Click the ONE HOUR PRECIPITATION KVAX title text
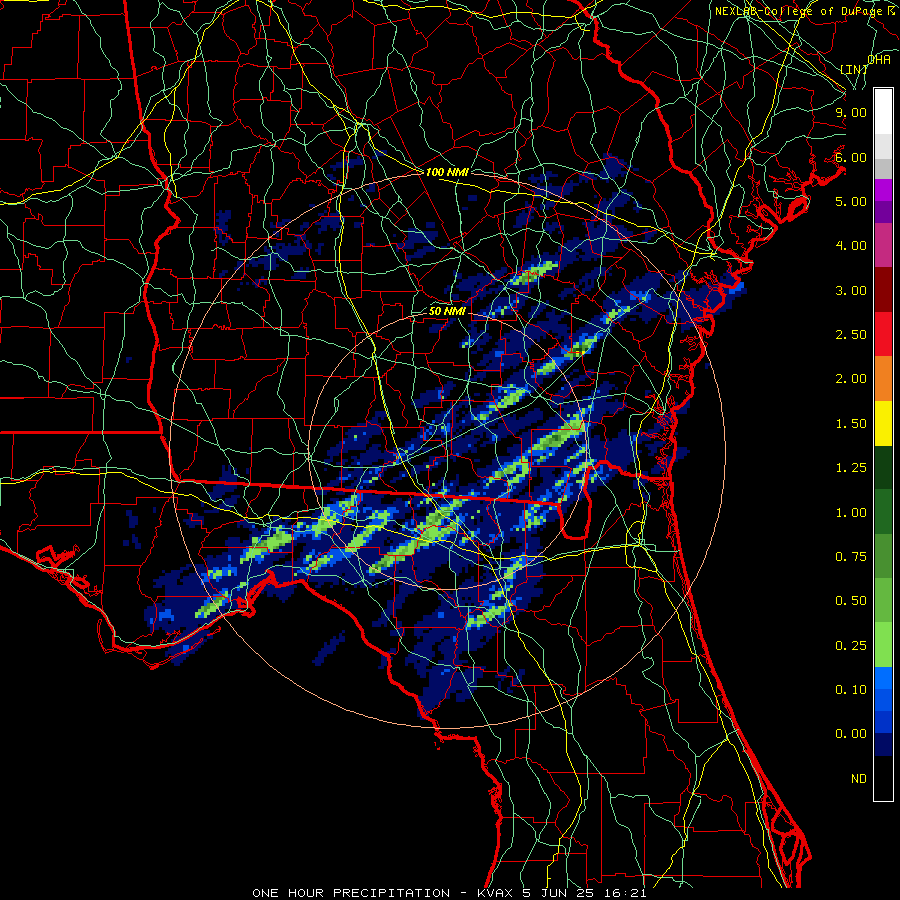Image resolution: width=900 pixels, height=900 pixels. point(449,893)
